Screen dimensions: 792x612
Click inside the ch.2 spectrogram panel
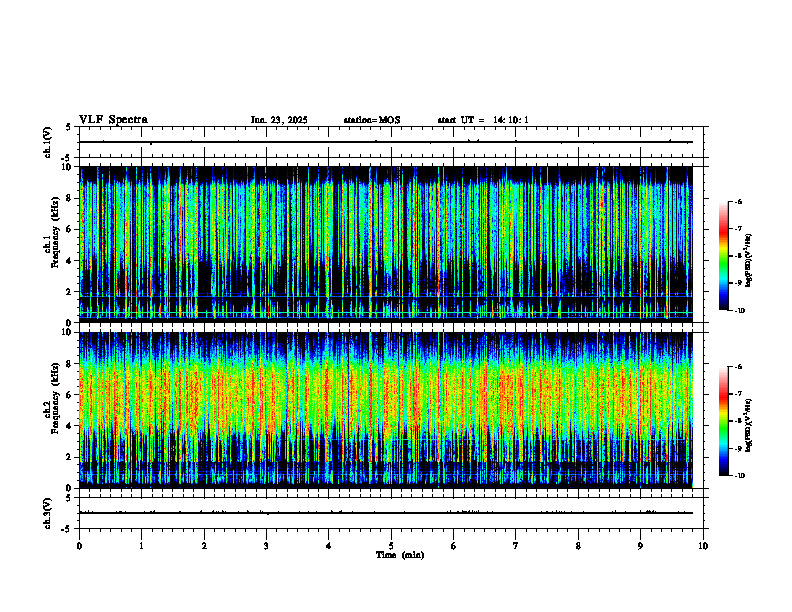(x=386, y=410)
